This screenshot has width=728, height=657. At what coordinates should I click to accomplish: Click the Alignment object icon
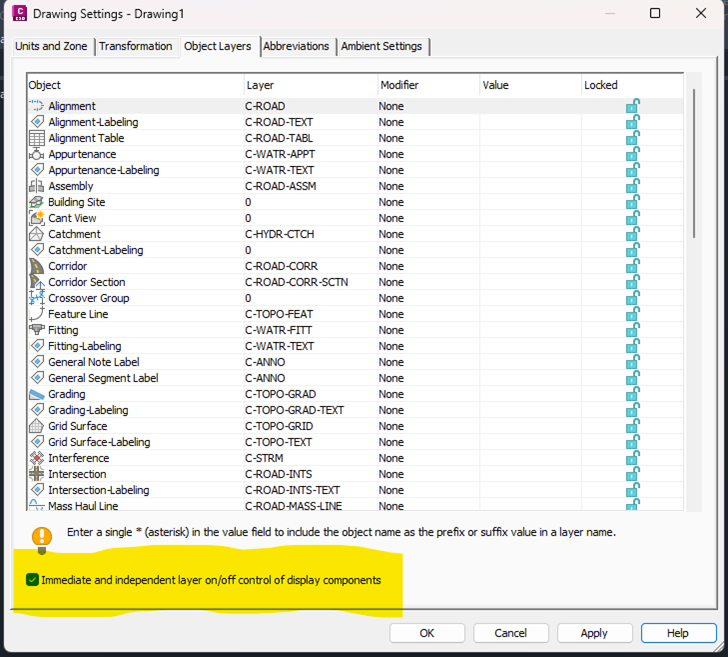36,106
